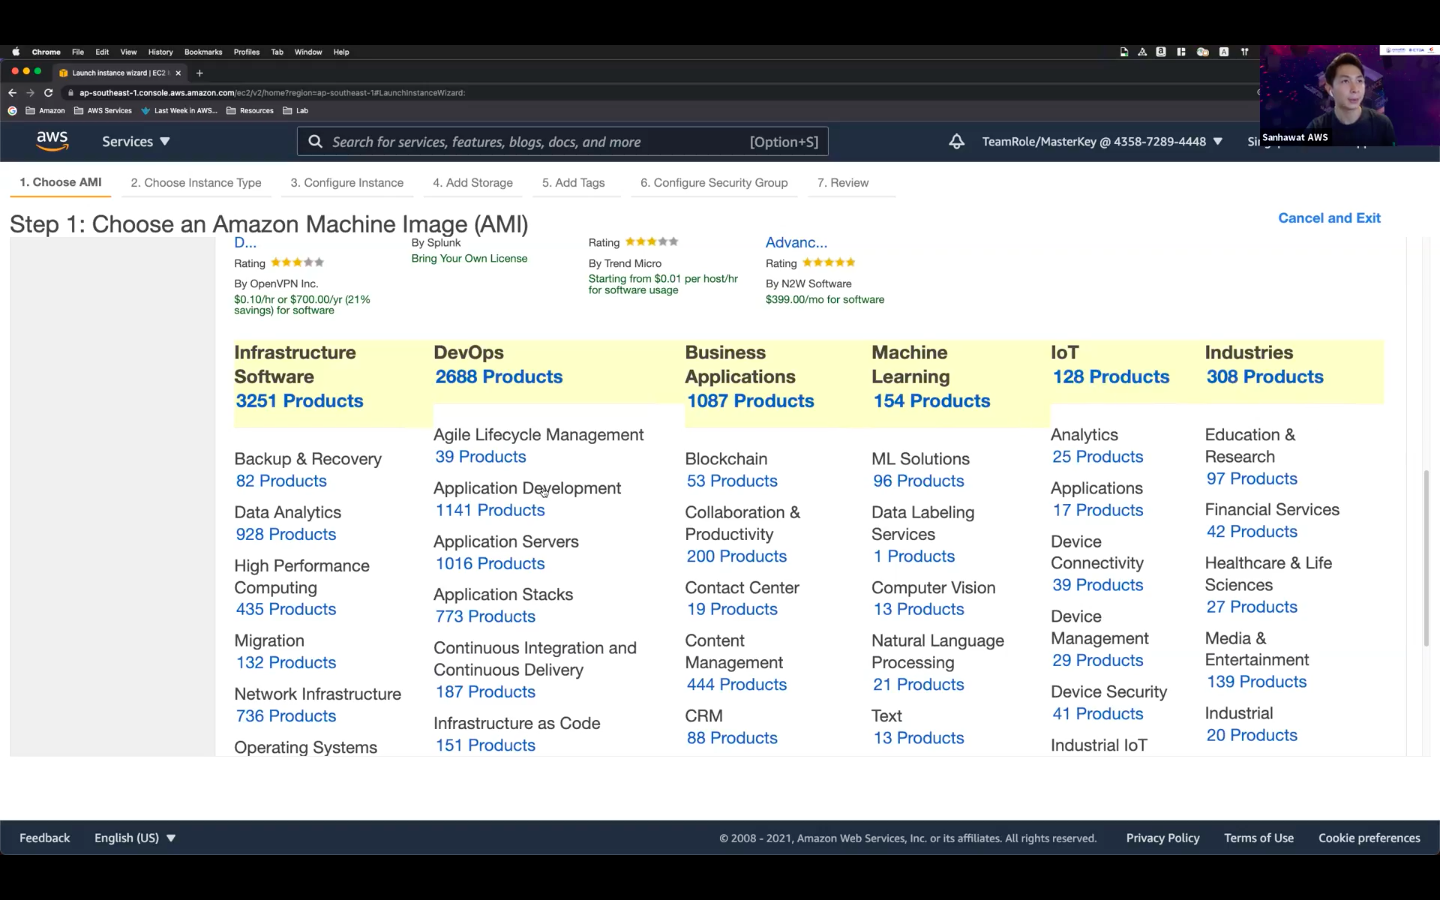
Task: Close the Launch instance wizard tab
Action: point(178,72)
